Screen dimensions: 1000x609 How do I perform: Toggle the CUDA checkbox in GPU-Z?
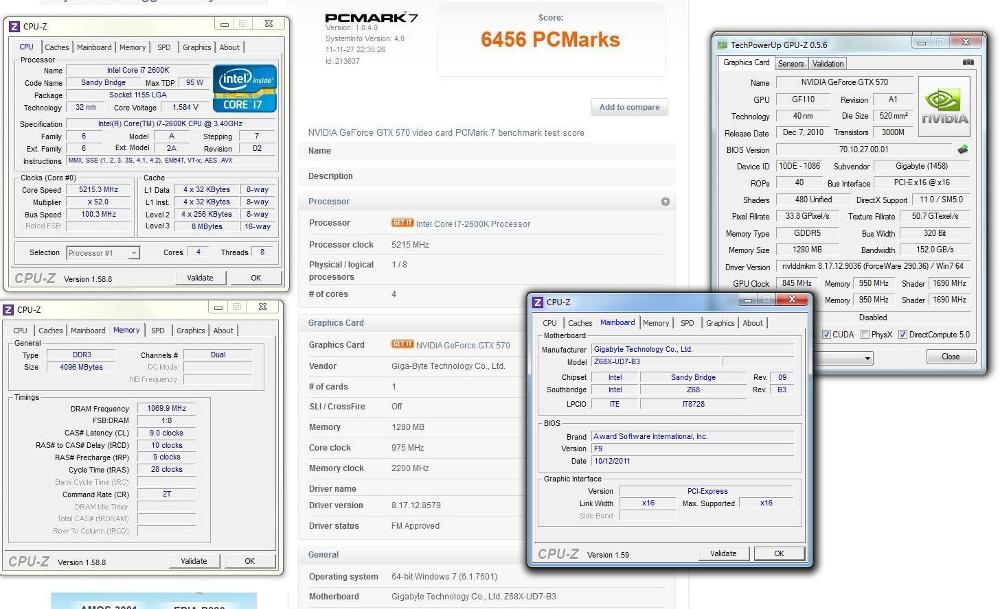826,334
